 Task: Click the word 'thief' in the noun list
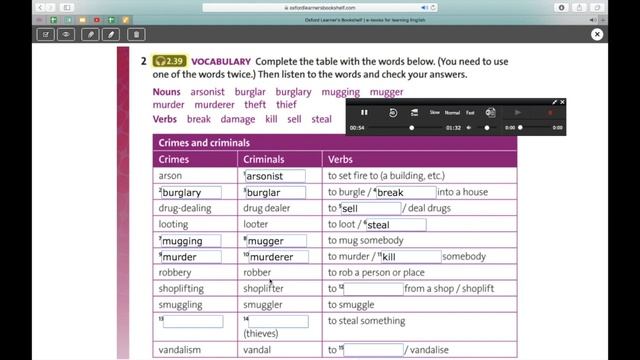[286, 104]
